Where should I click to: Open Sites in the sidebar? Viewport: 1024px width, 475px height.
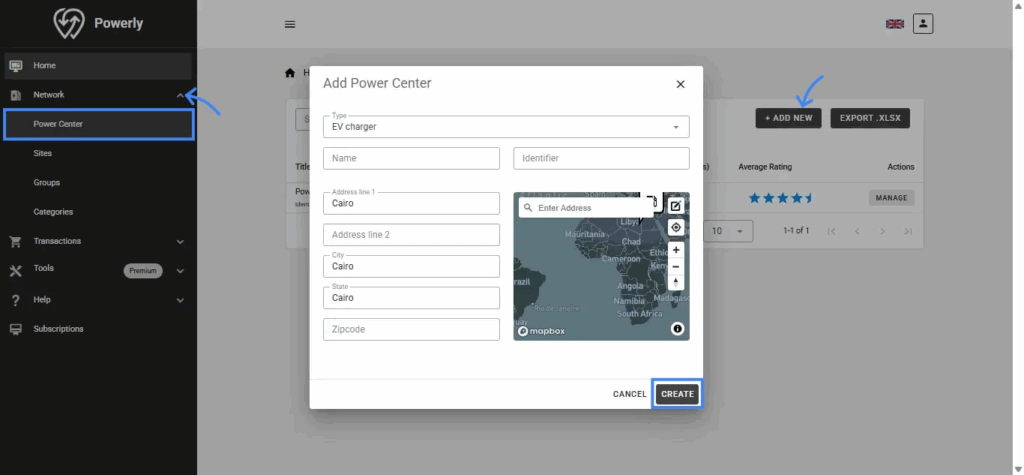pos(42,154)
